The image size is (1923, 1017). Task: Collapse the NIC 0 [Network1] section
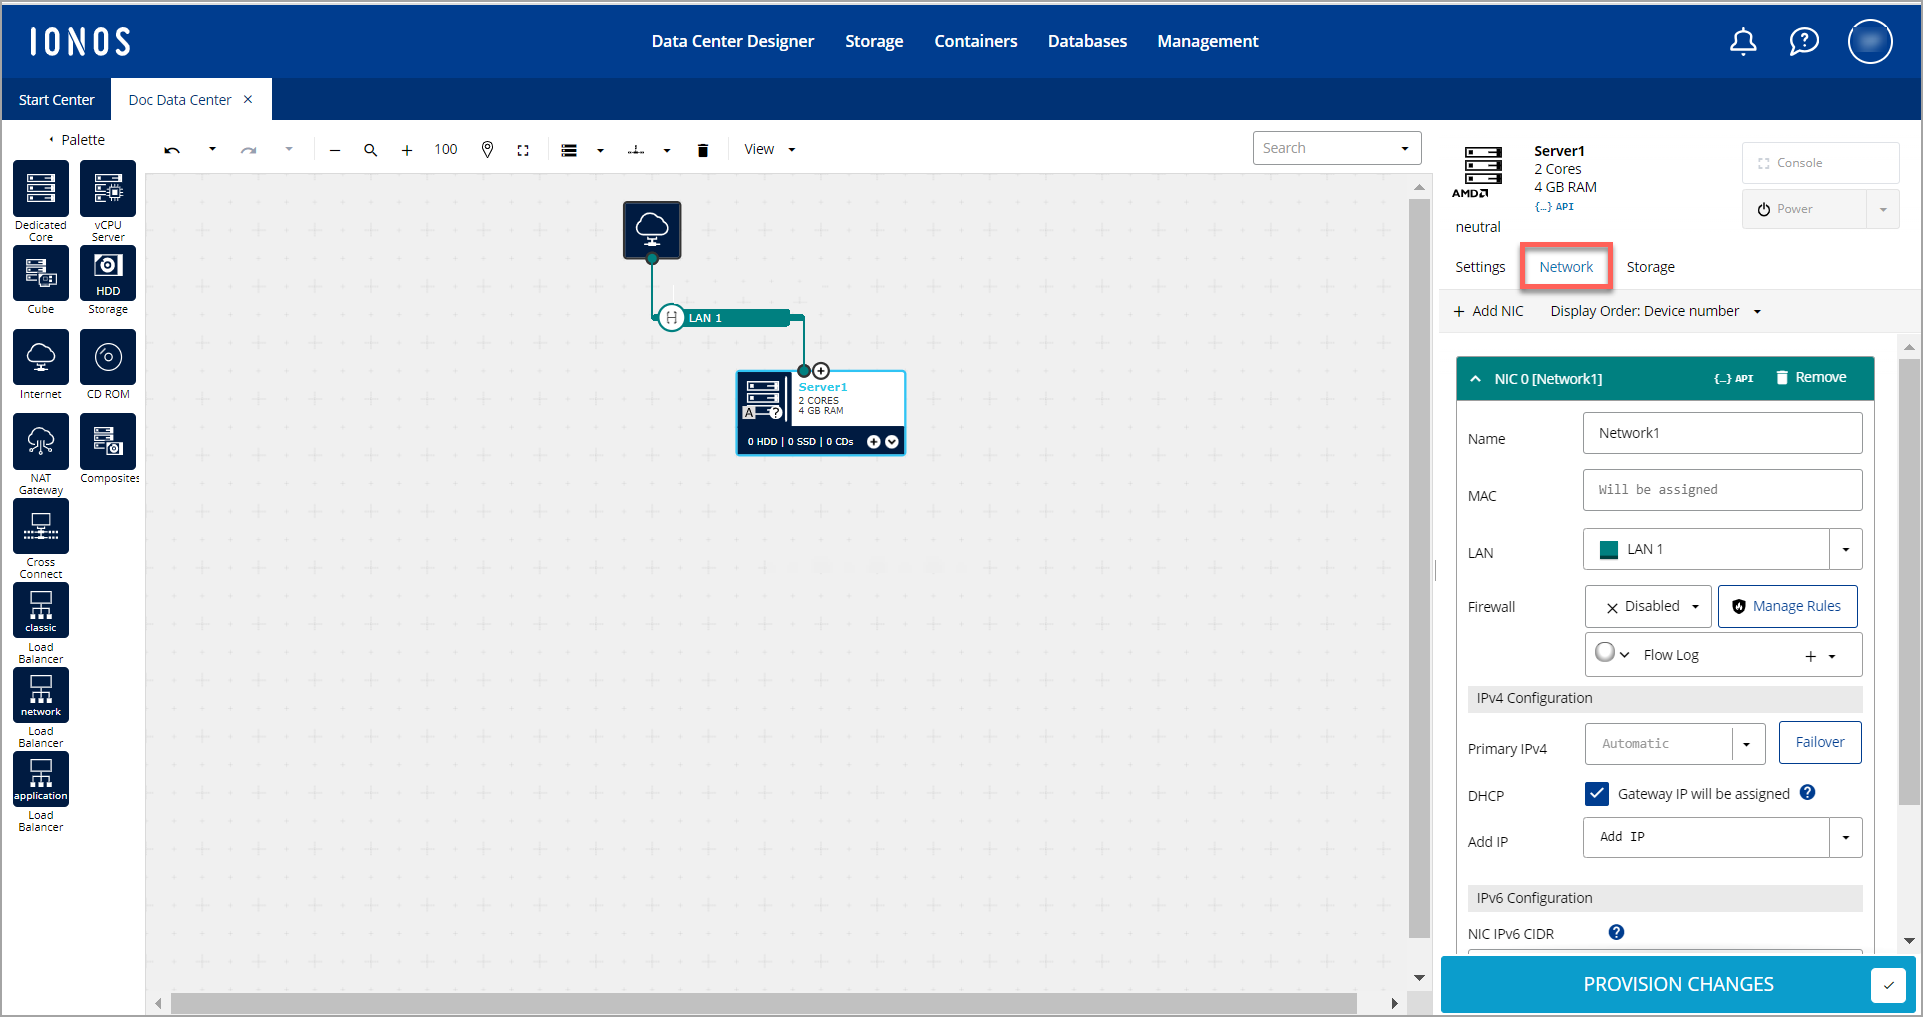[1476, 379]
